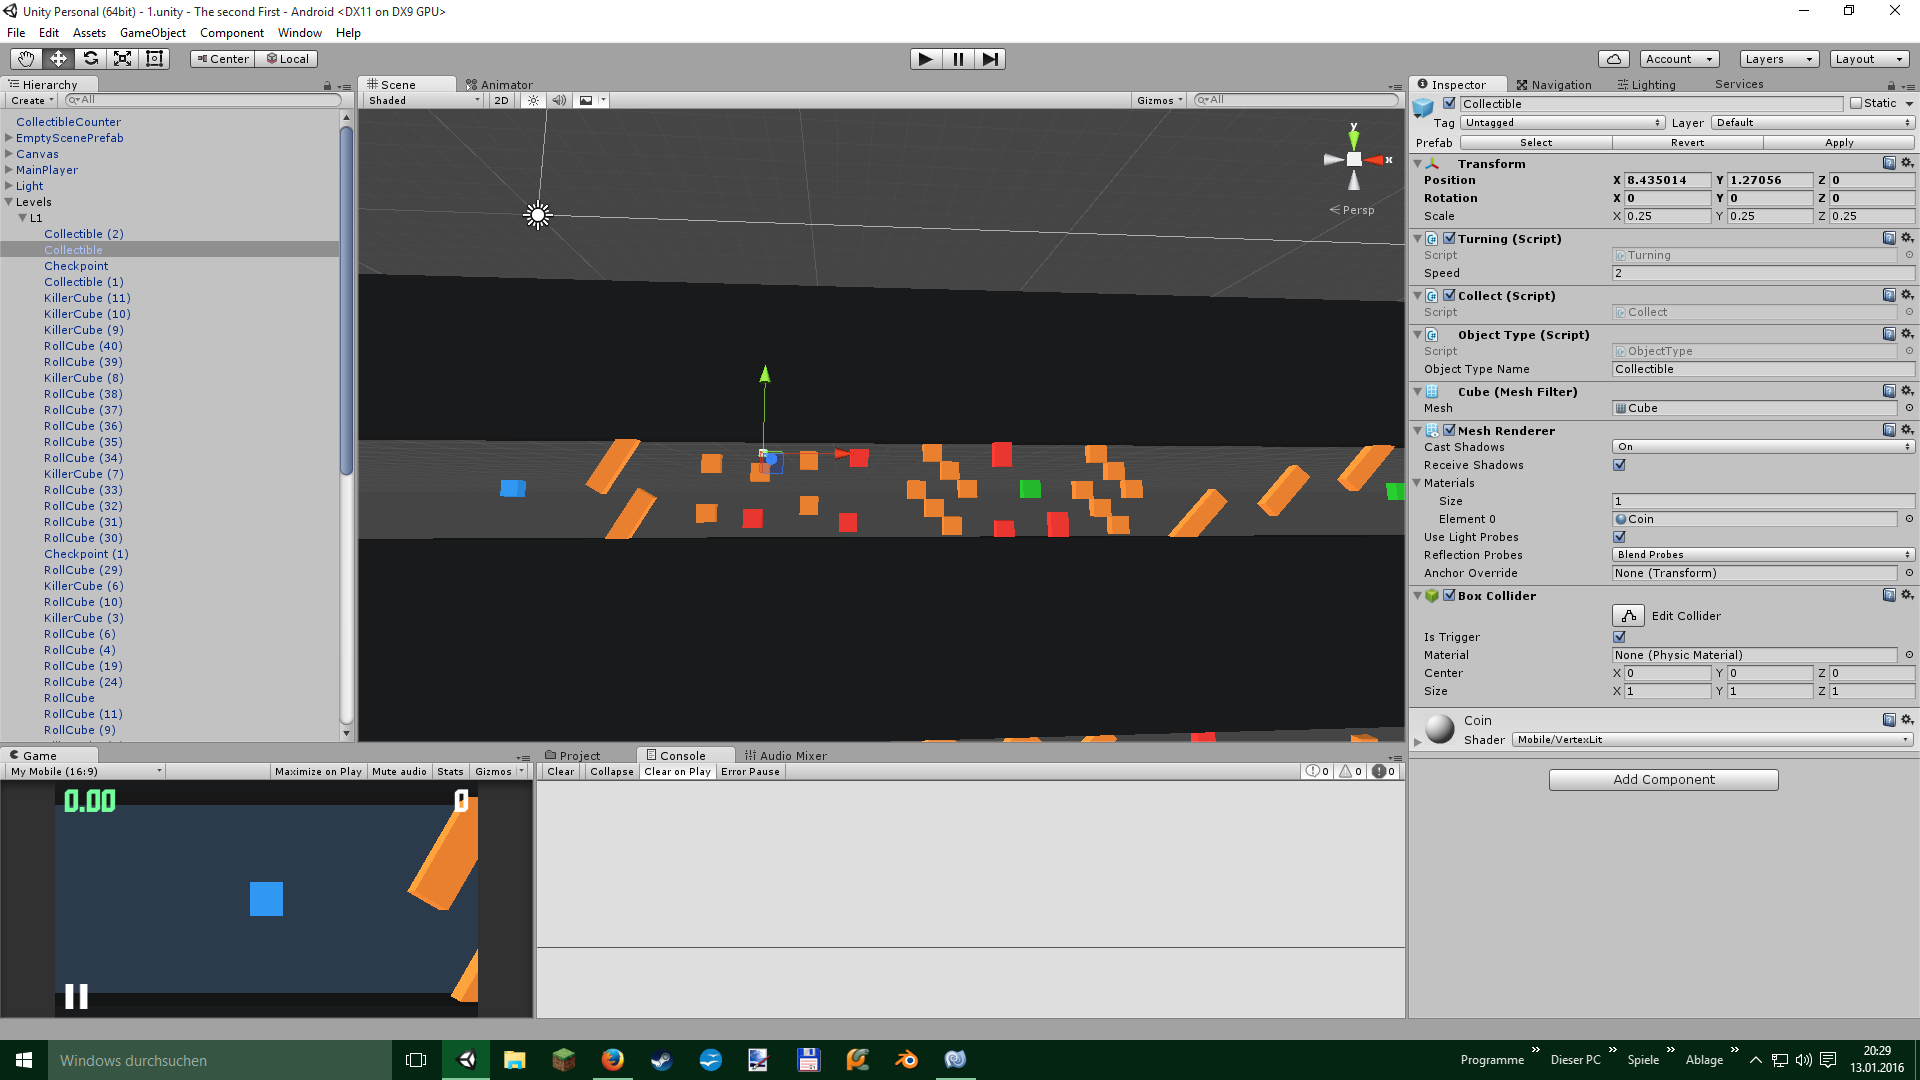Open File Explorer from the taskbar
Screen dimensions: 1920x1080
(514, 1060)
